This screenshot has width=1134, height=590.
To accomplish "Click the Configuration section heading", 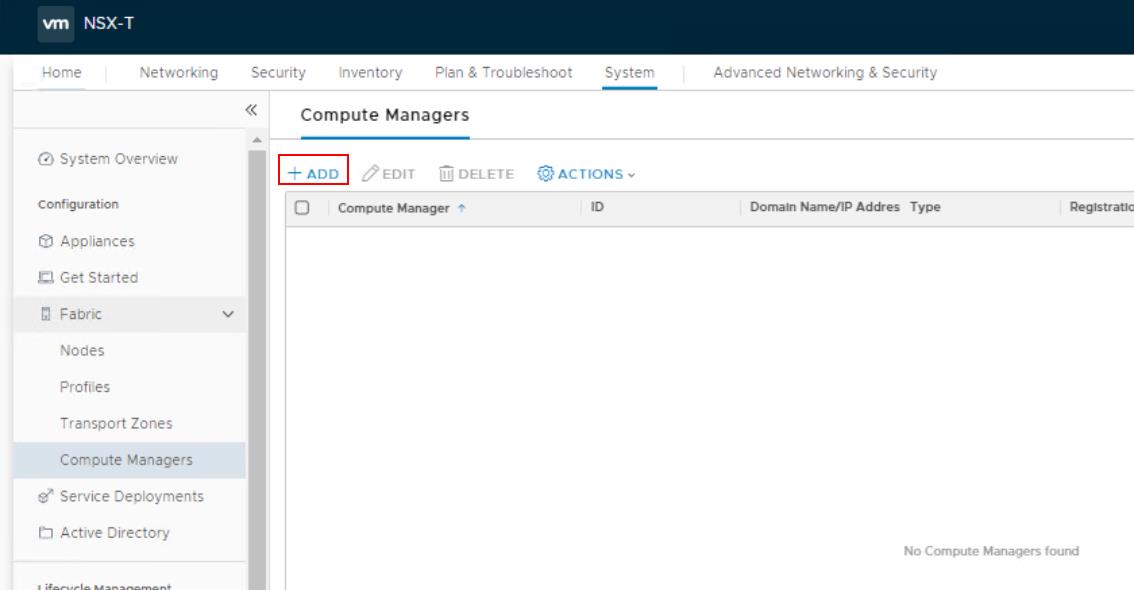I will click(78, 205).
